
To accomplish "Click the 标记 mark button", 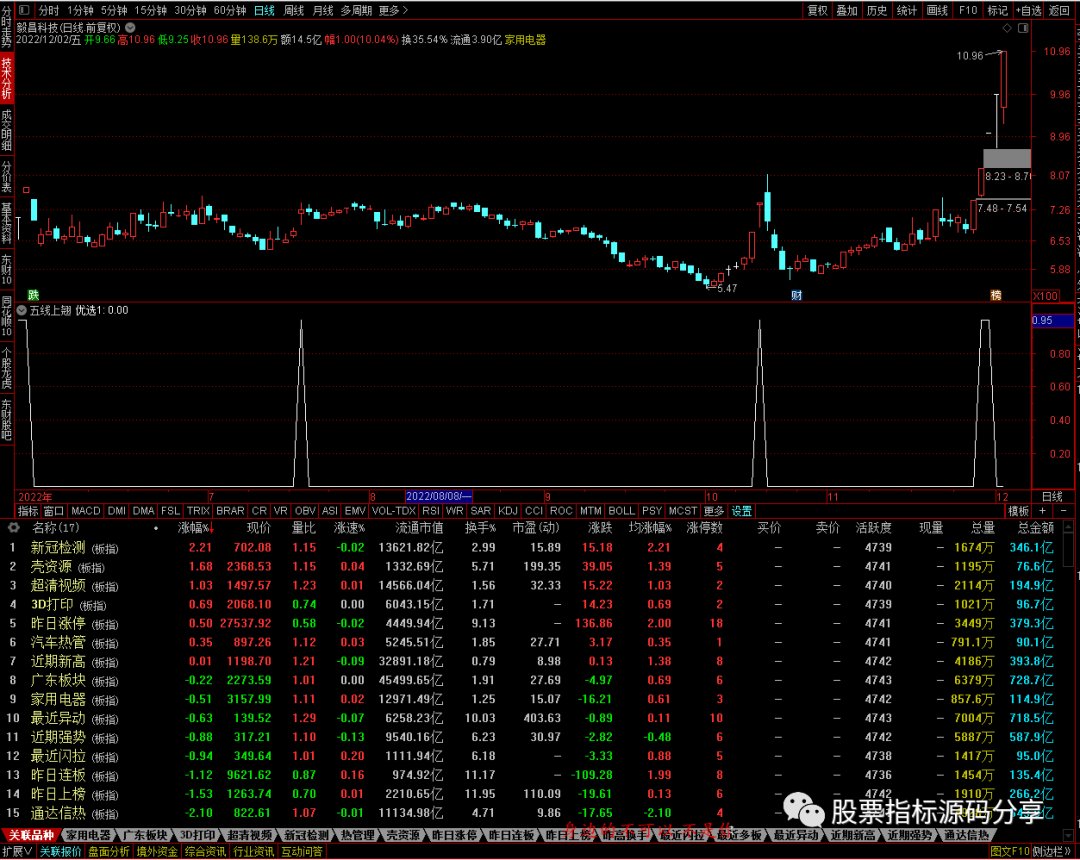I will (x=997, y=10).
